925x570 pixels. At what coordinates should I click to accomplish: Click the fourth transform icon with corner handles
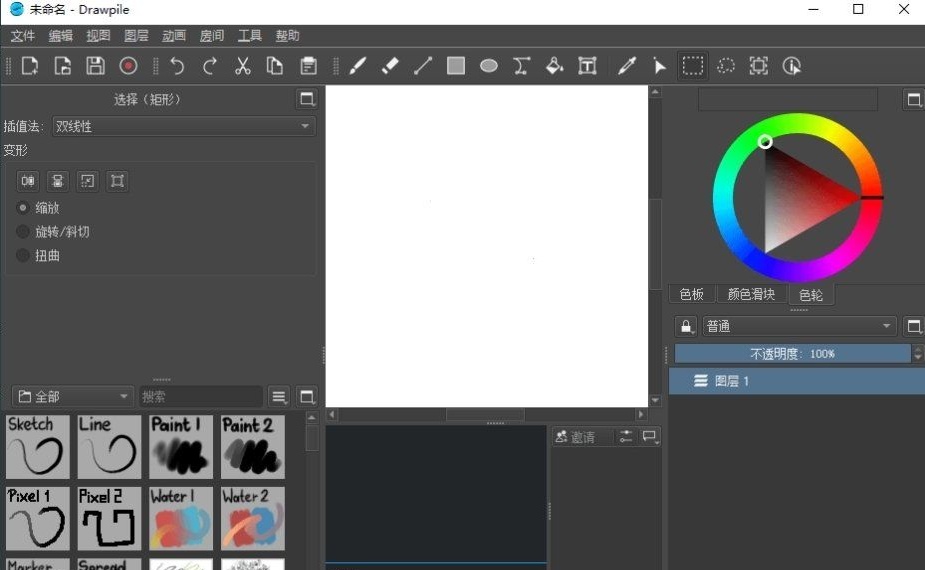pyautogui.click(x=117, y=181)
